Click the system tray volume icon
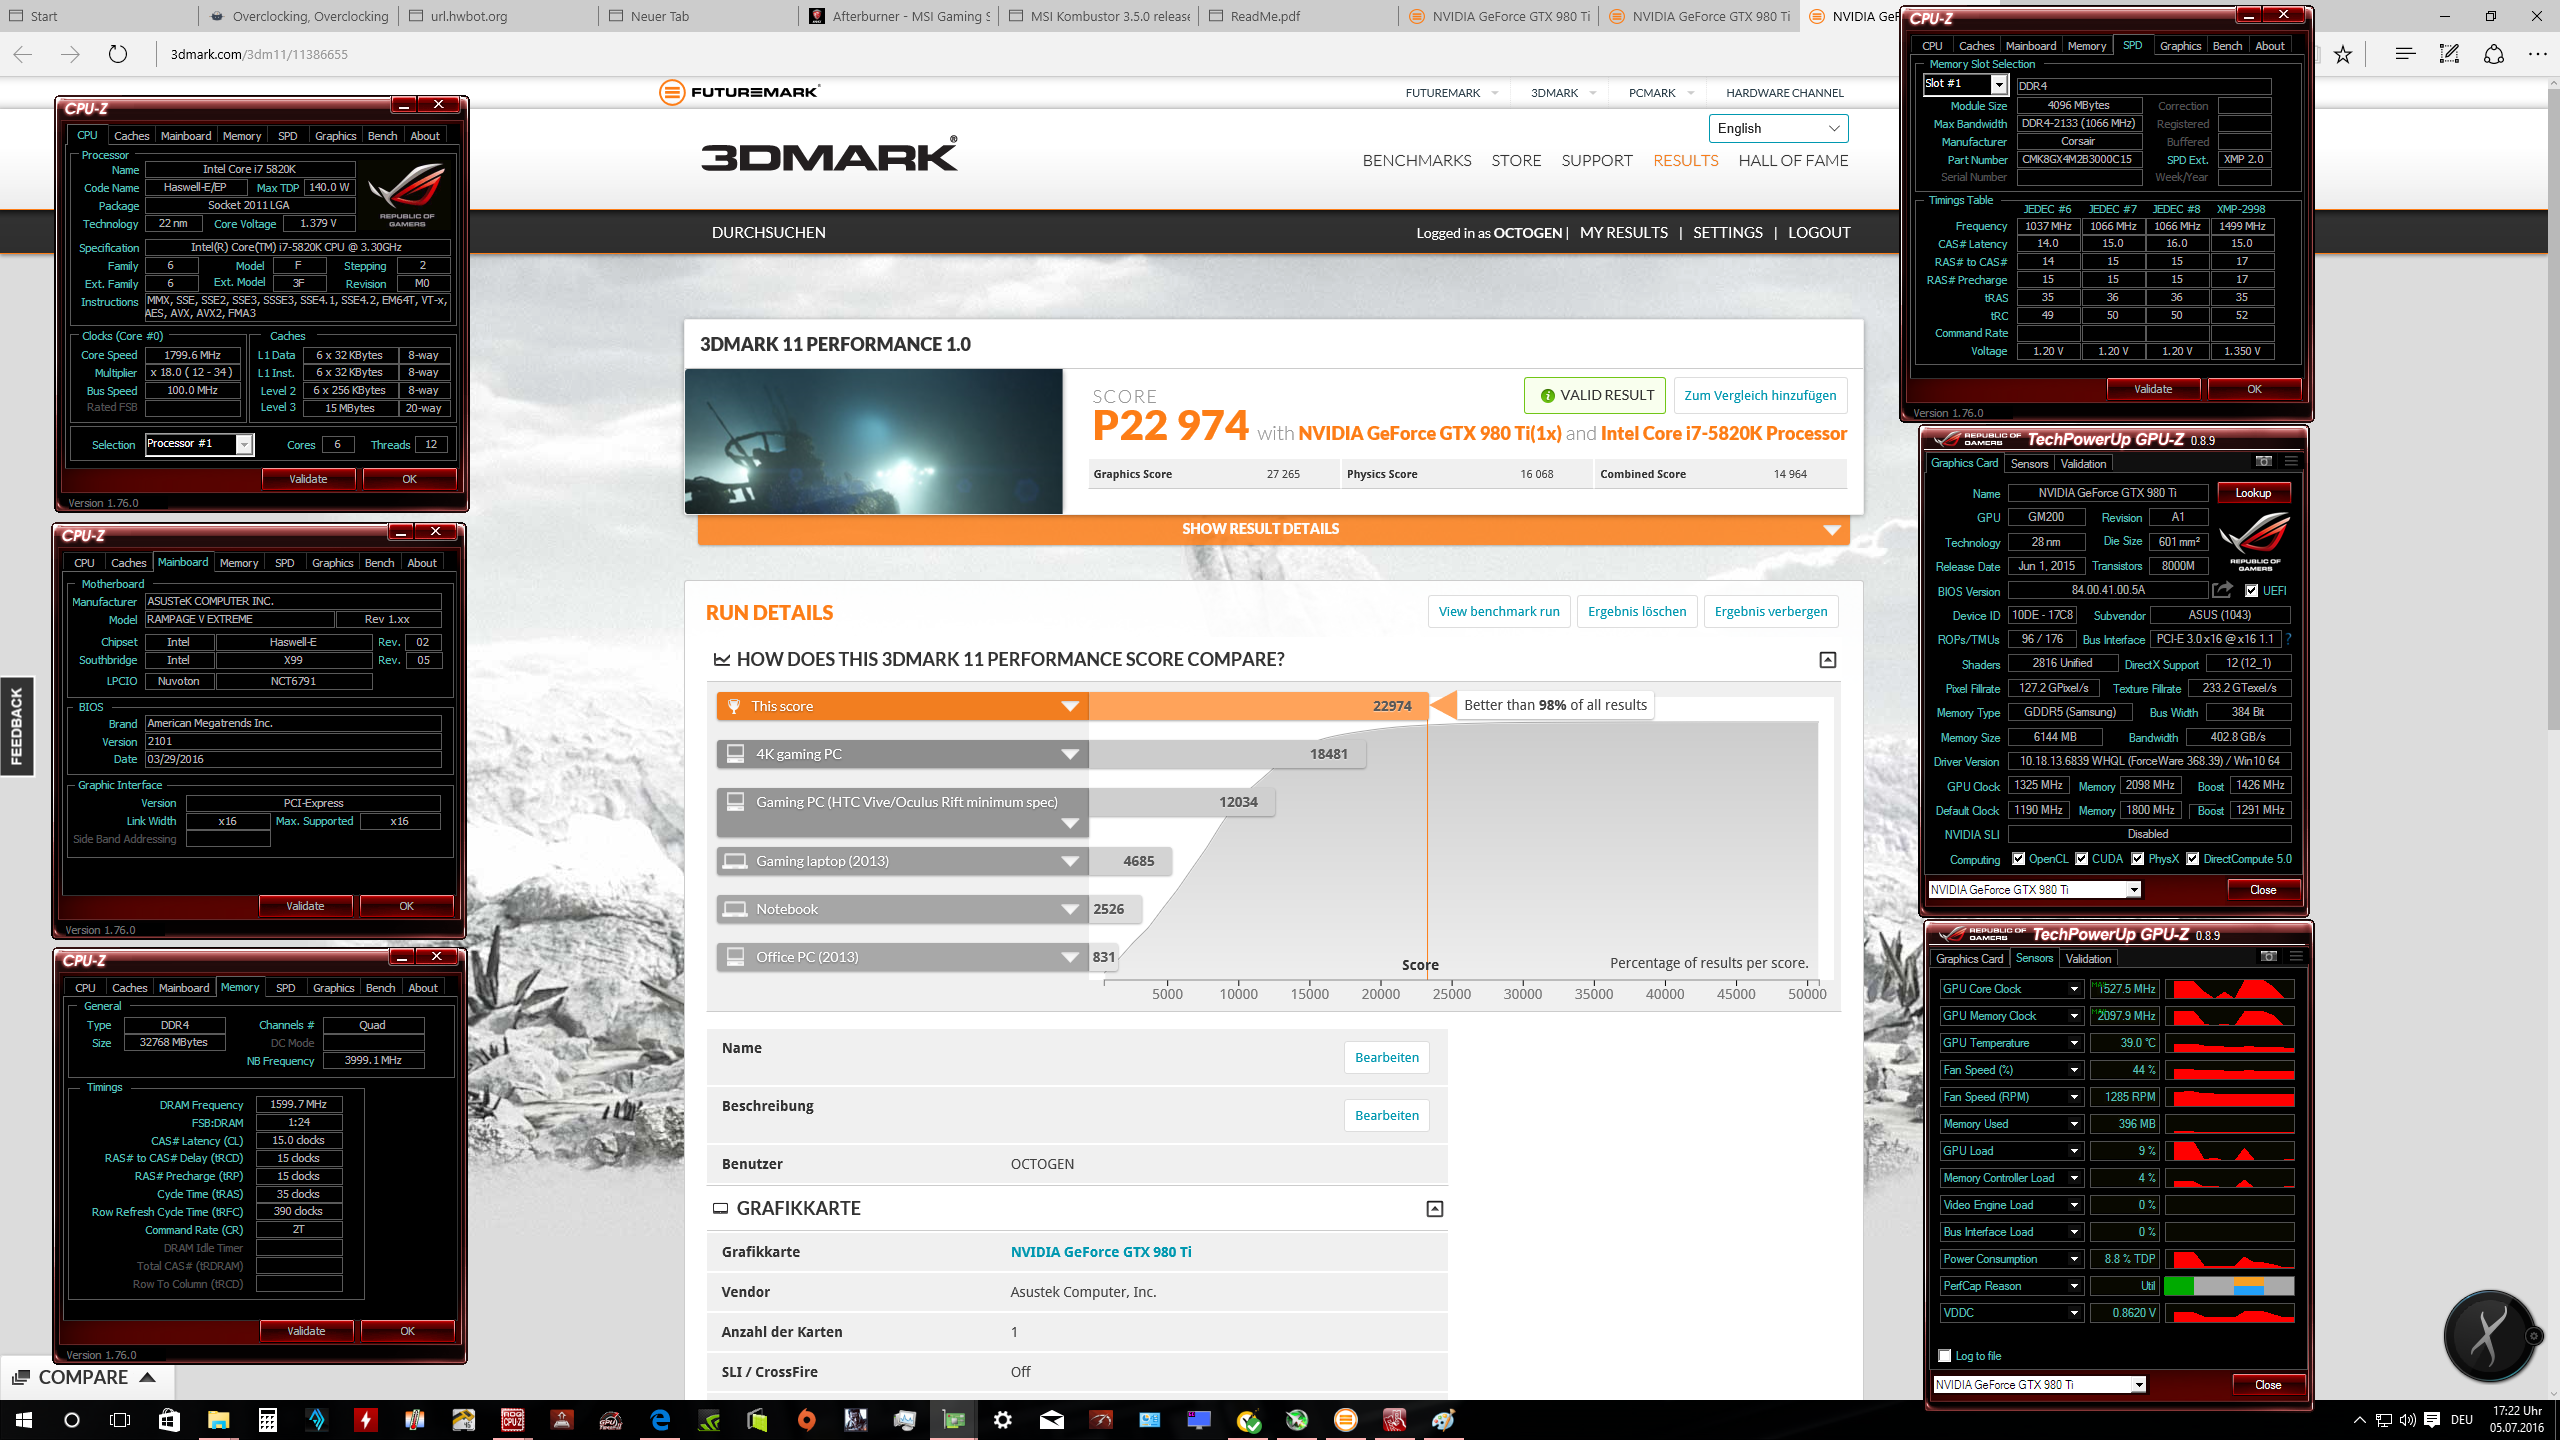Viewport: 2560px width, 1440px height. tap(2407, 1420)
